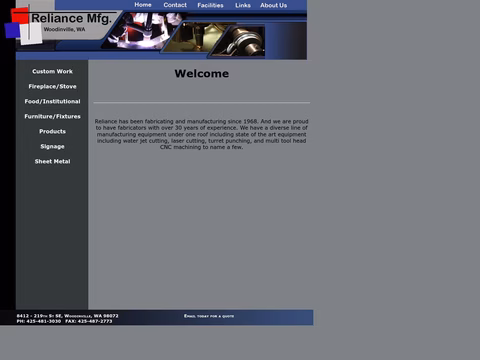This screenshot has height=360, width=480.
Task: Click the welding photo in the banner
Action: click(142, 31)
